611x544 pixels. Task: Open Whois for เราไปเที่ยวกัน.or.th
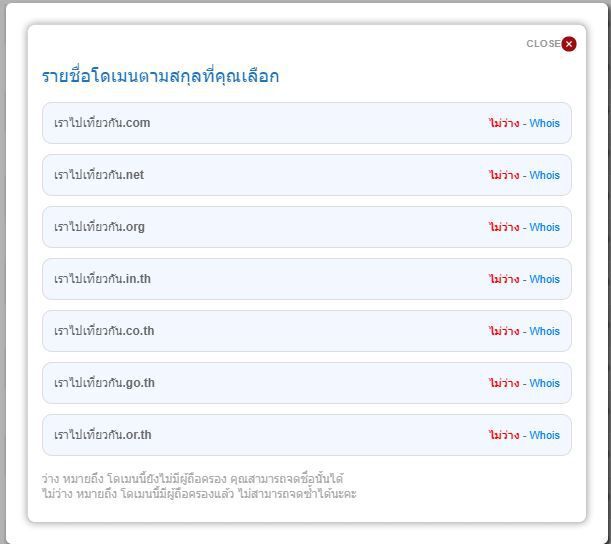tap(544, 435)
